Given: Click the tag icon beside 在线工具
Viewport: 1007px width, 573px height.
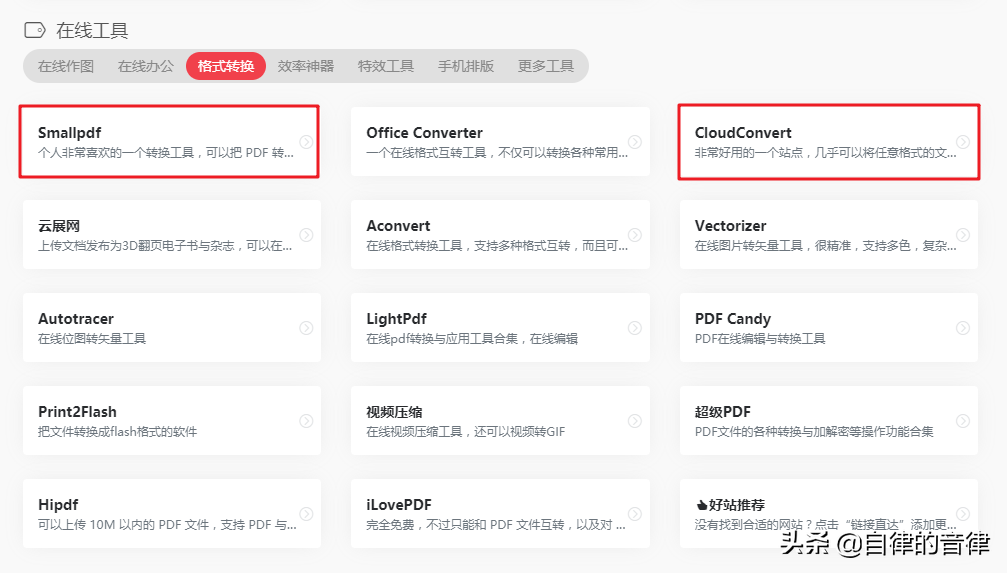Looking at the screenshot, I should [x=35, y=30].
